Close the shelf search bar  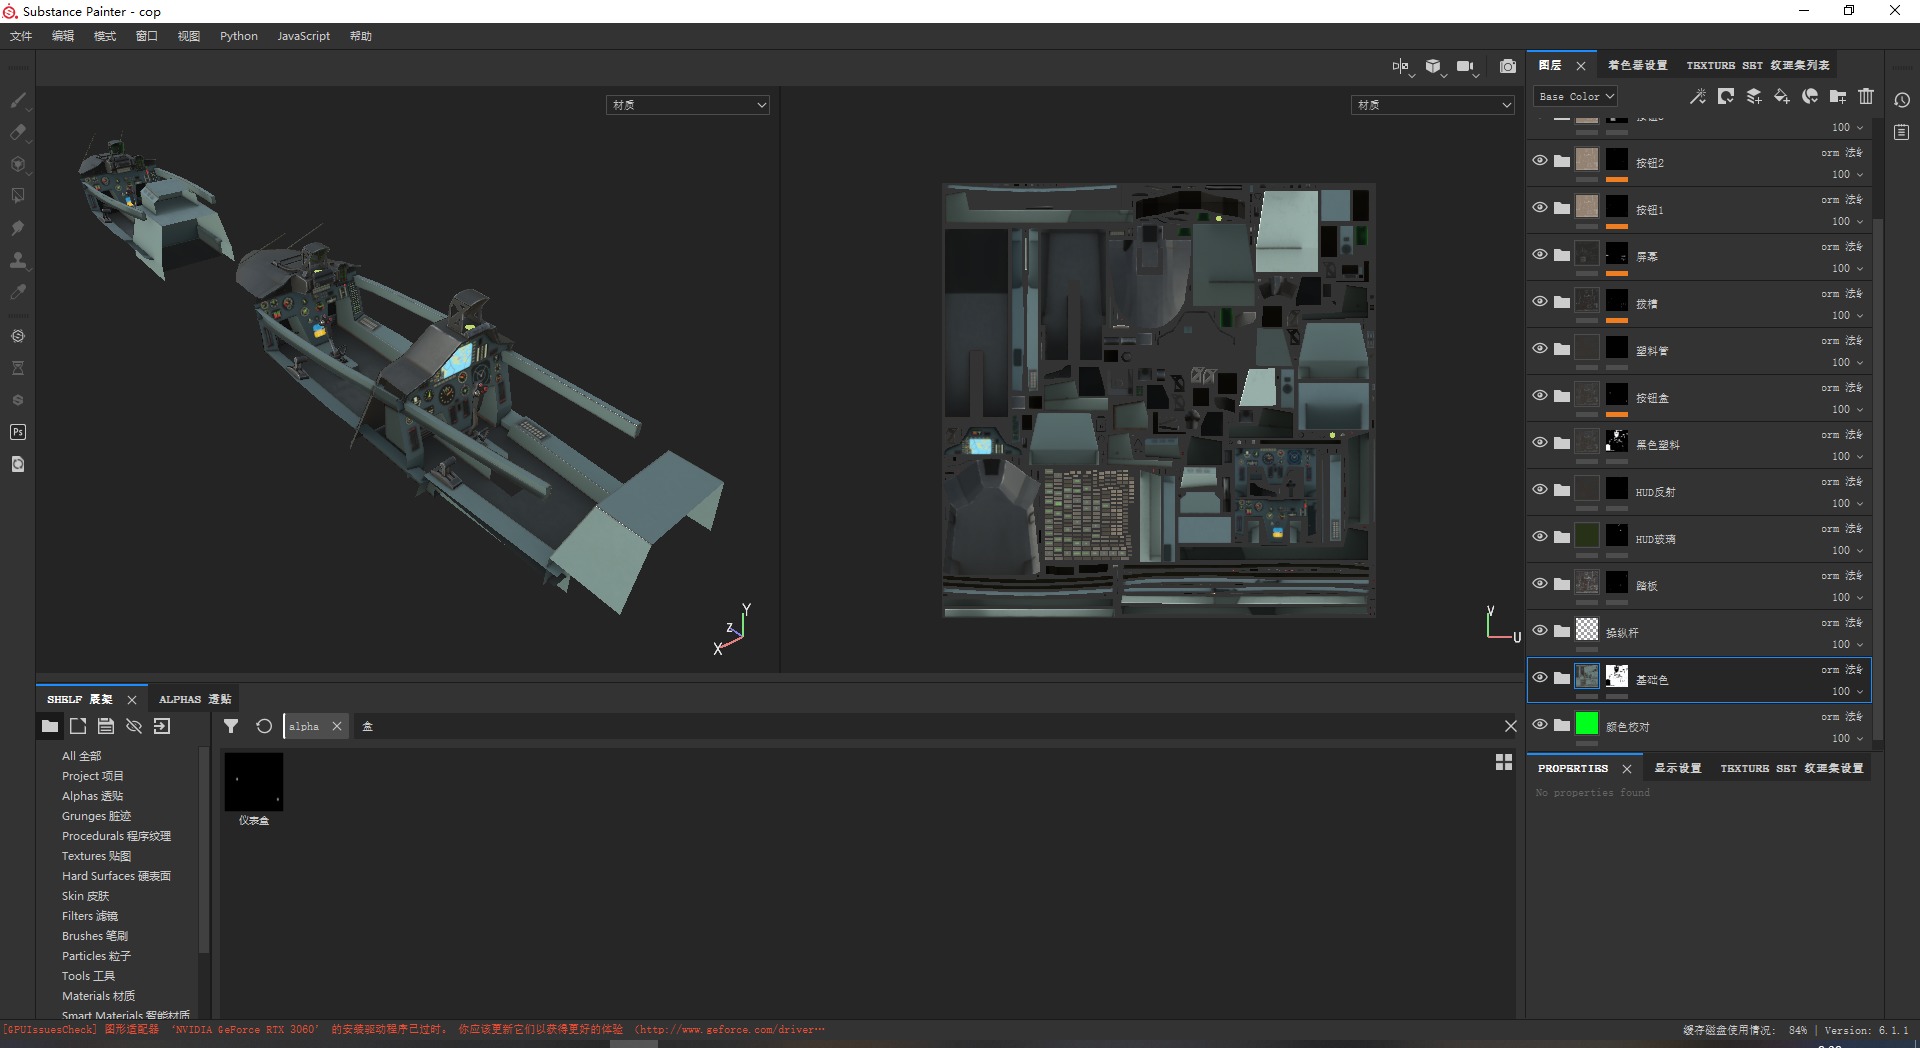(1510, 726)
